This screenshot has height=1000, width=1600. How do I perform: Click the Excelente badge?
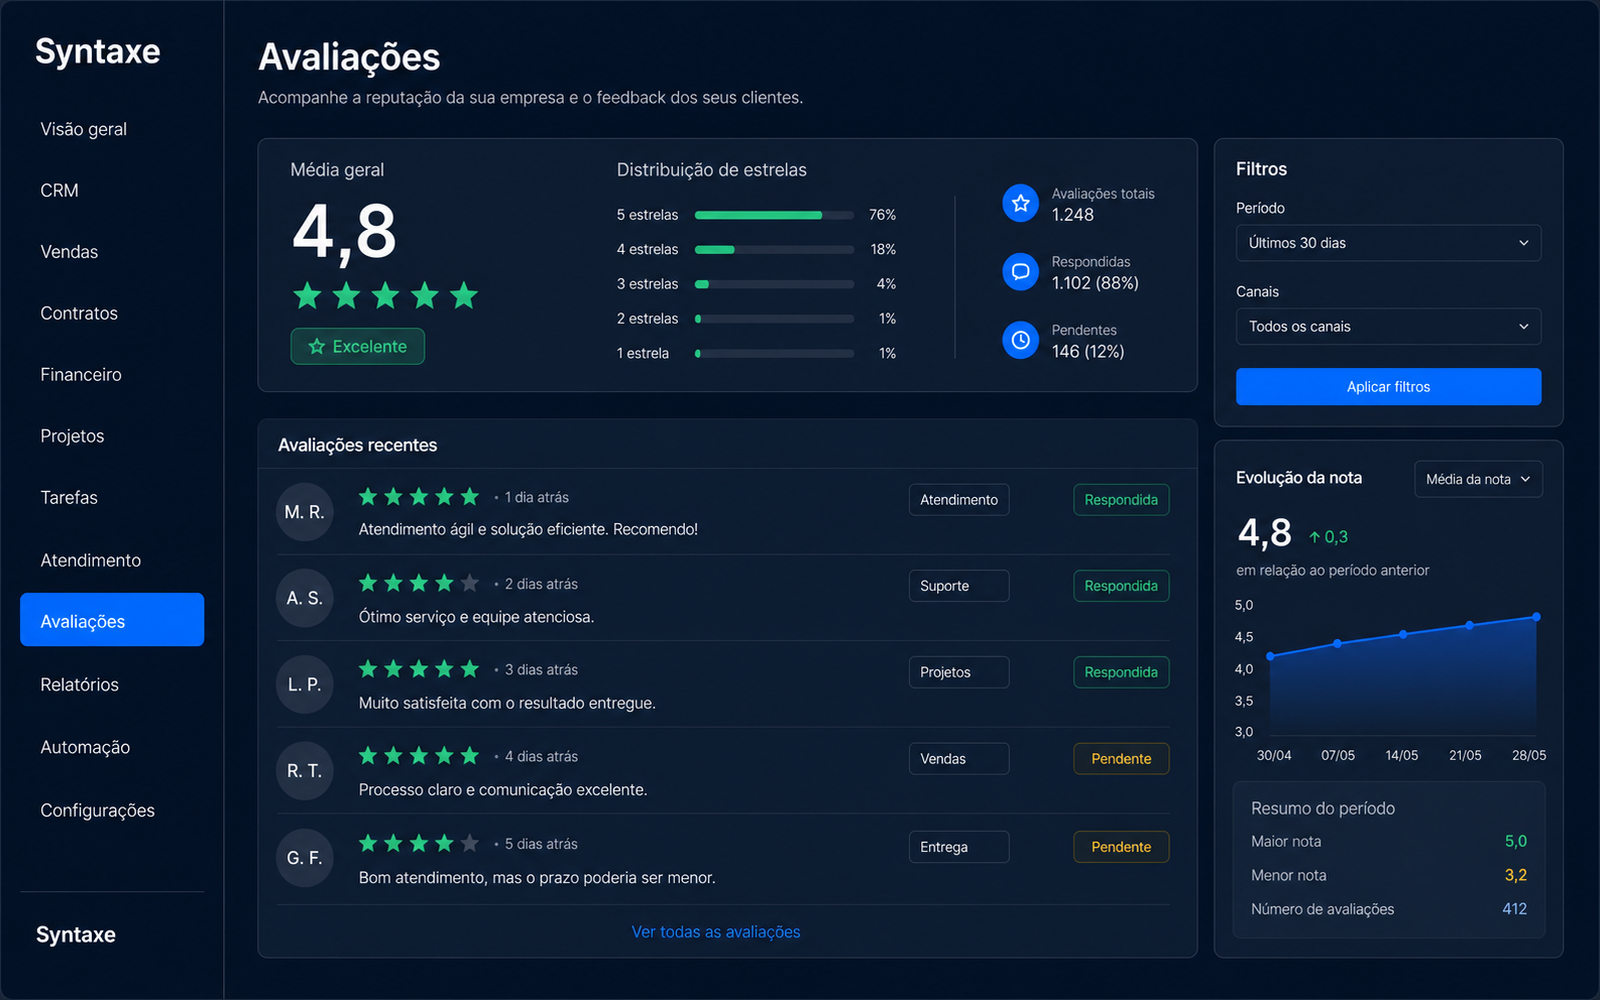coord(357,346)
